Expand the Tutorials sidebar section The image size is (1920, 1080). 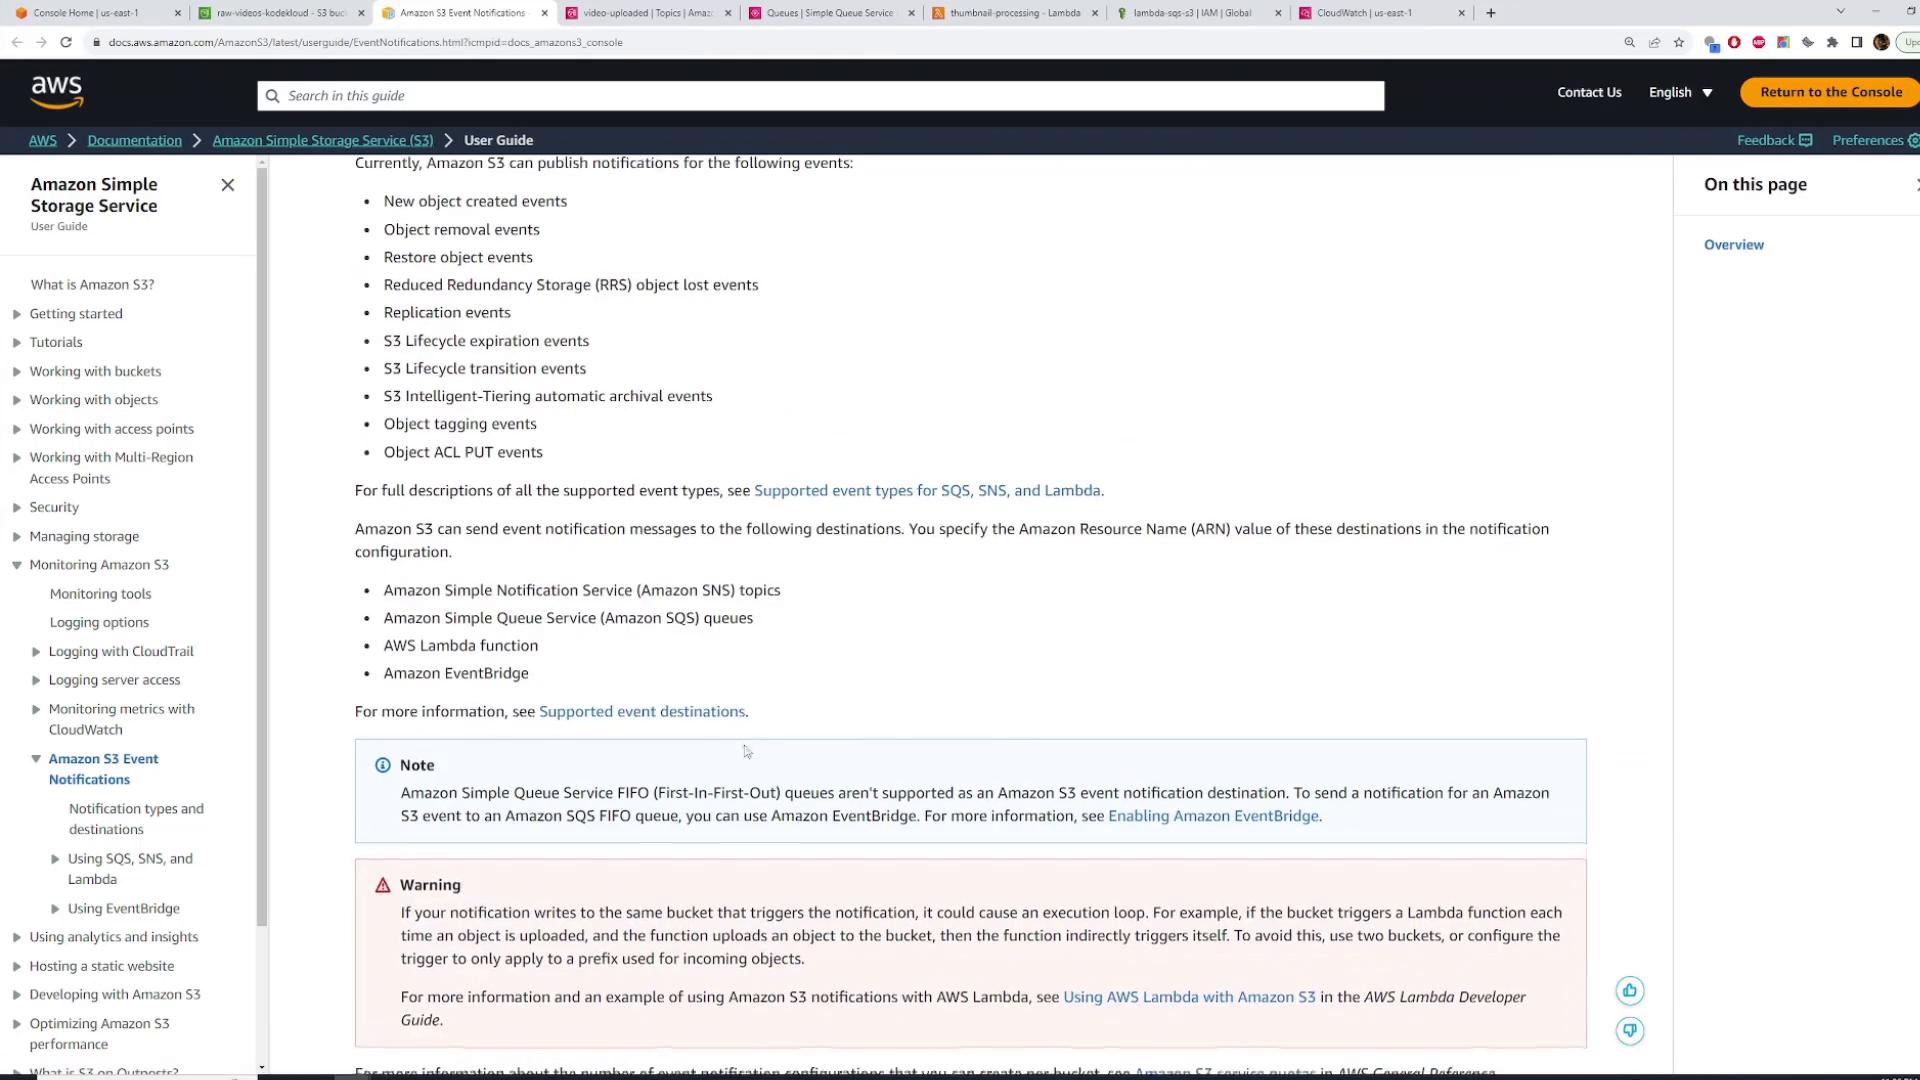[17, 342]
